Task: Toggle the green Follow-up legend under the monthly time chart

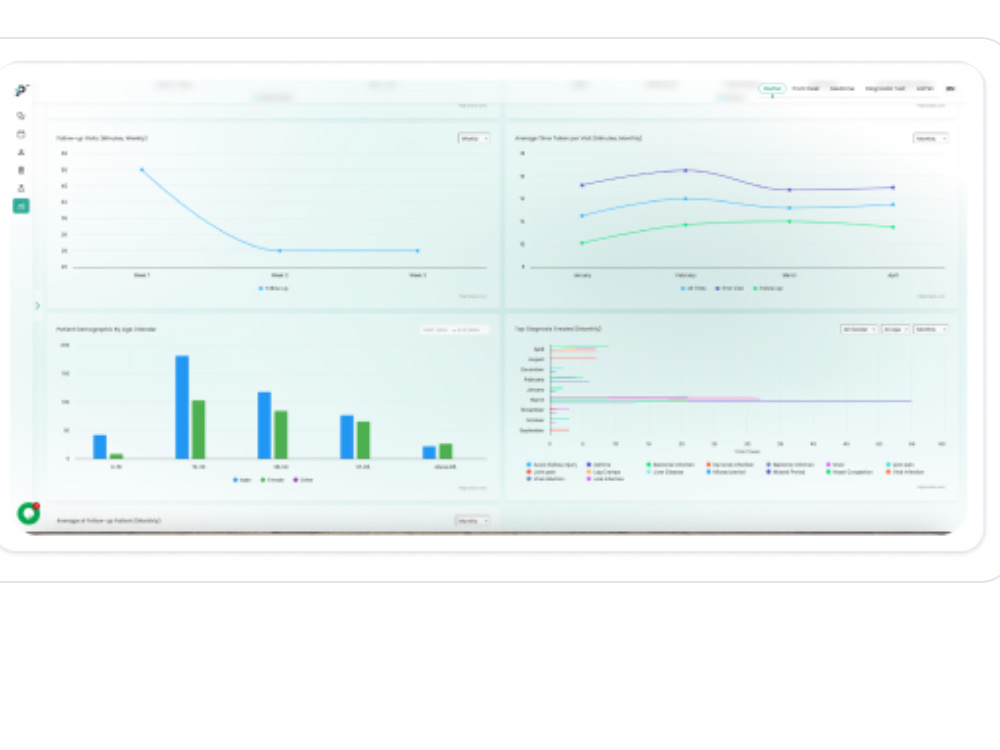Action: pos(768,288)
